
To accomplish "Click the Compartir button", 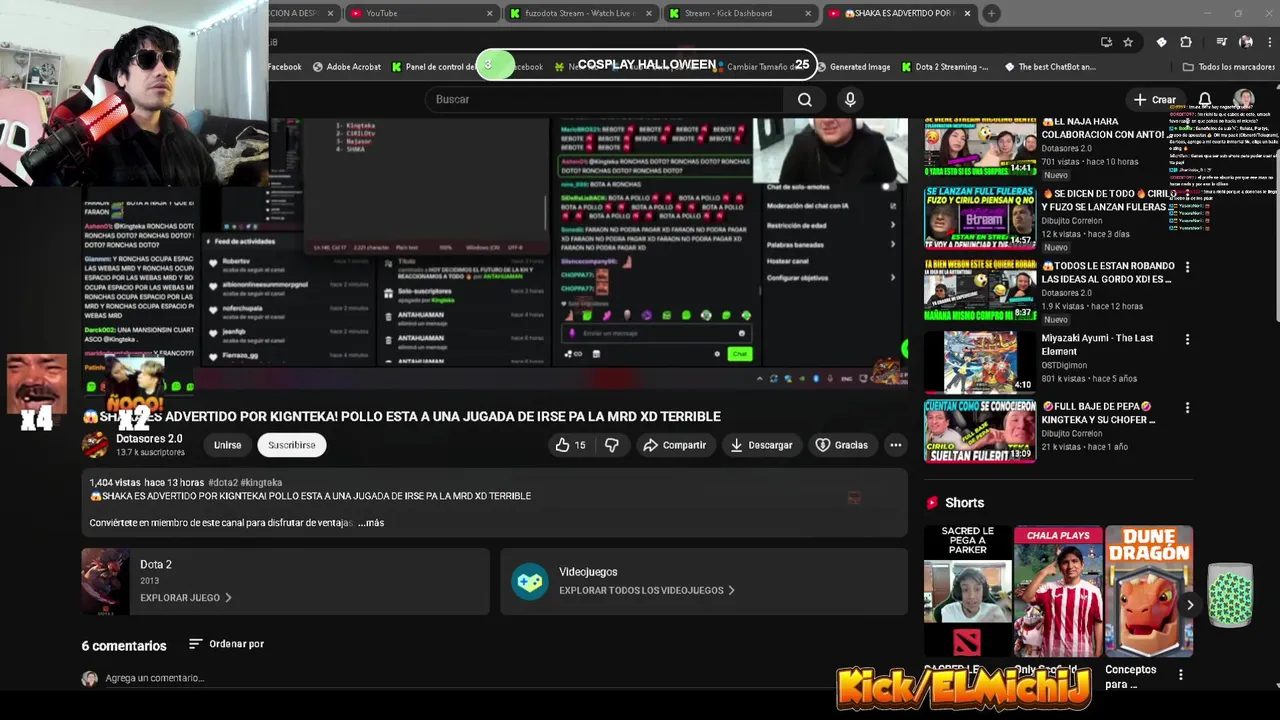I will (675, 445).
